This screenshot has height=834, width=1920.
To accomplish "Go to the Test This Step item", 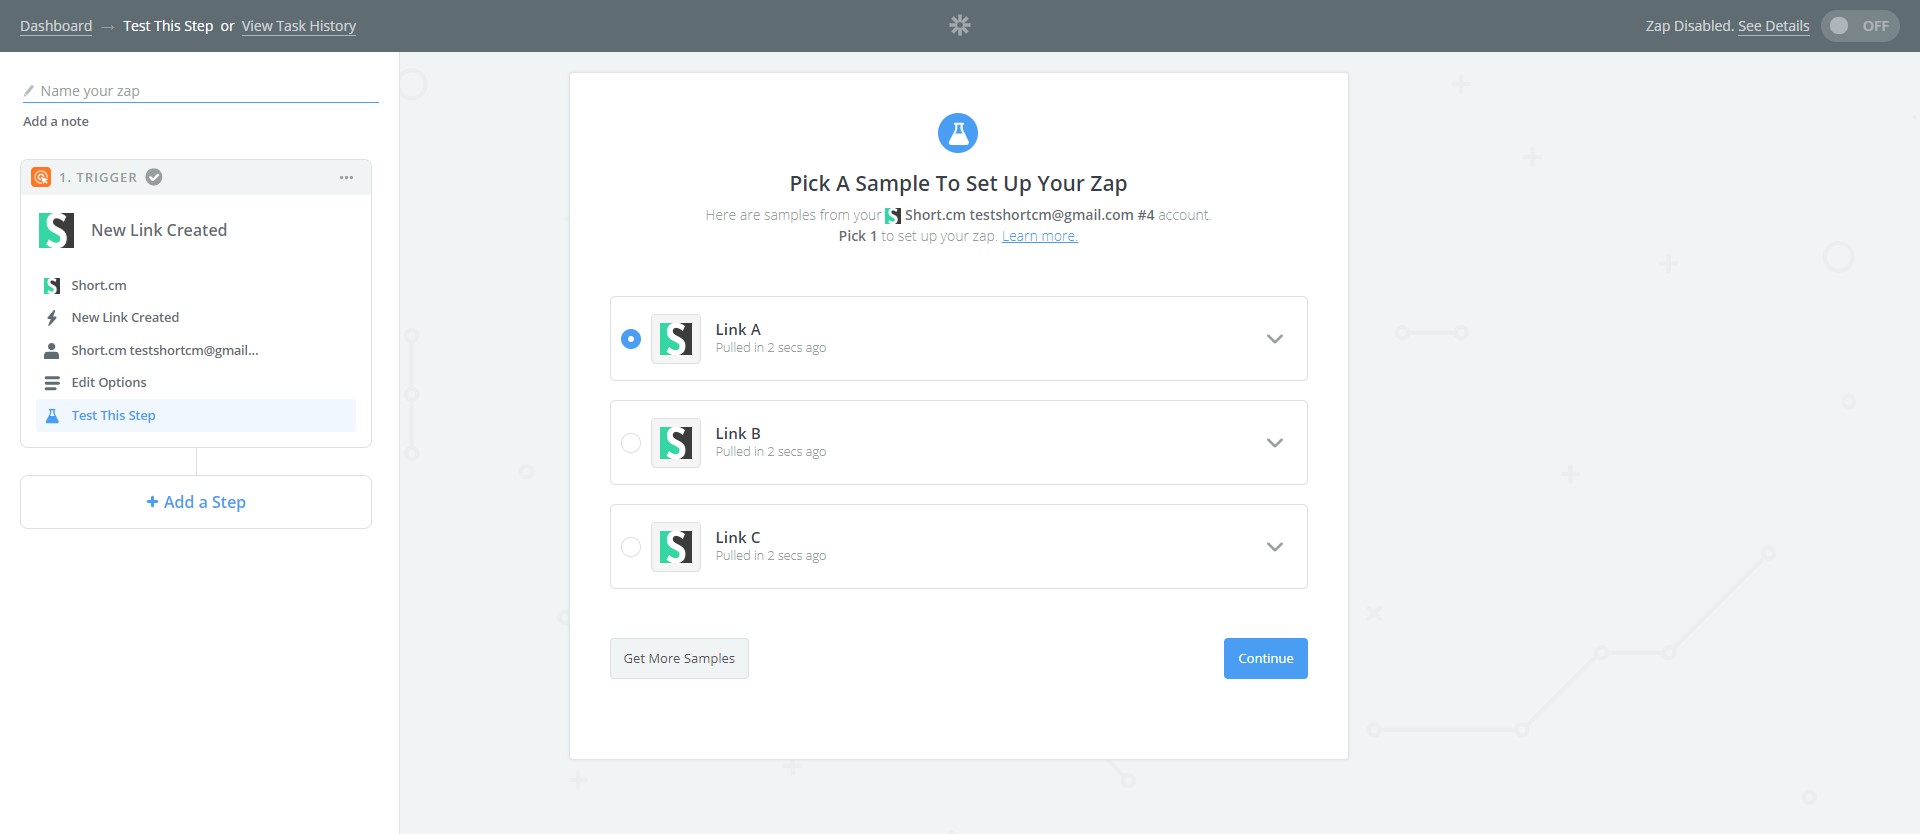I will click(113, 415).
